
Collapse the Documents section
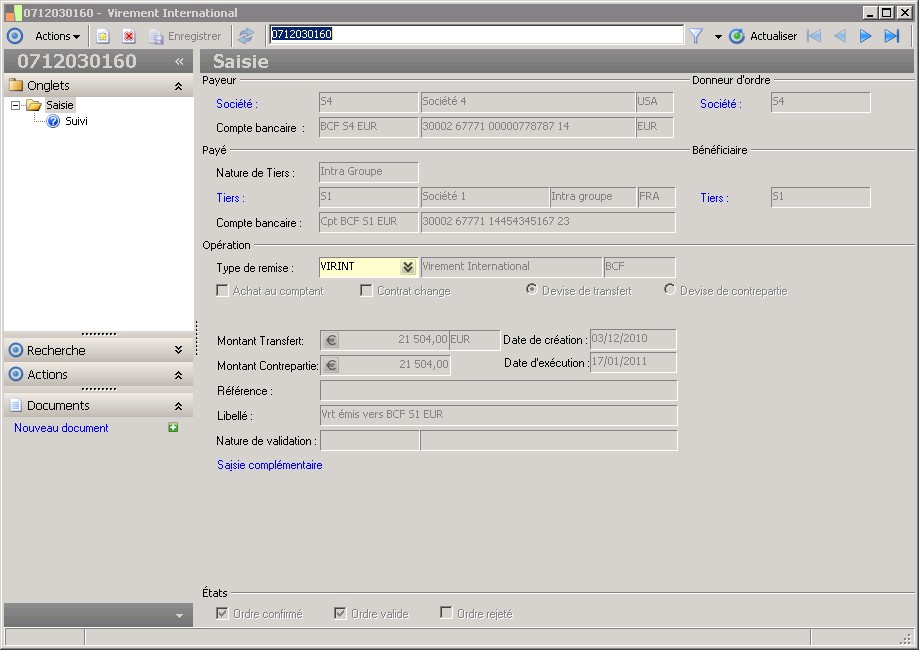[178, 406]
